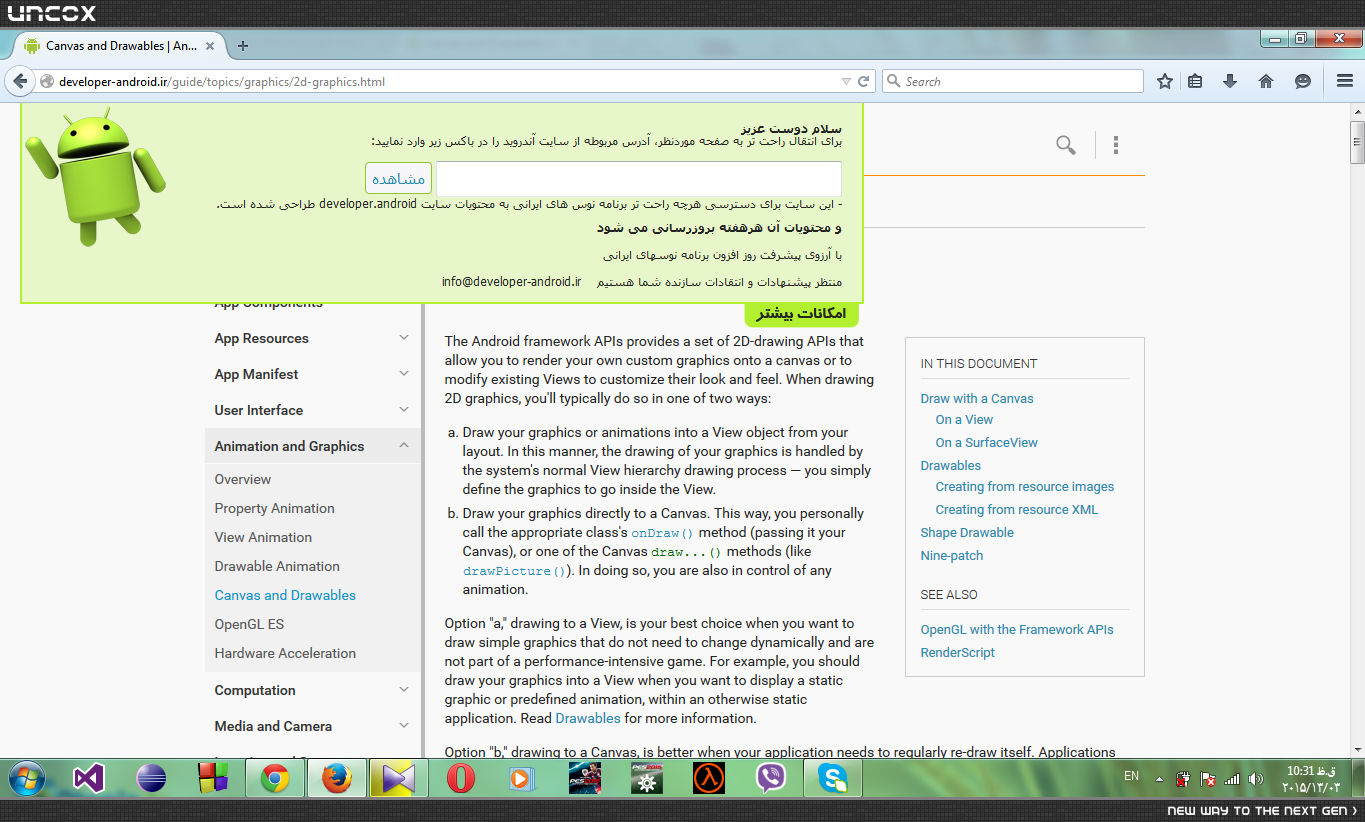Screen dimensions: 1365x822
Task: Open OpenGL ES in the sidebar
Action: point(249,624)
